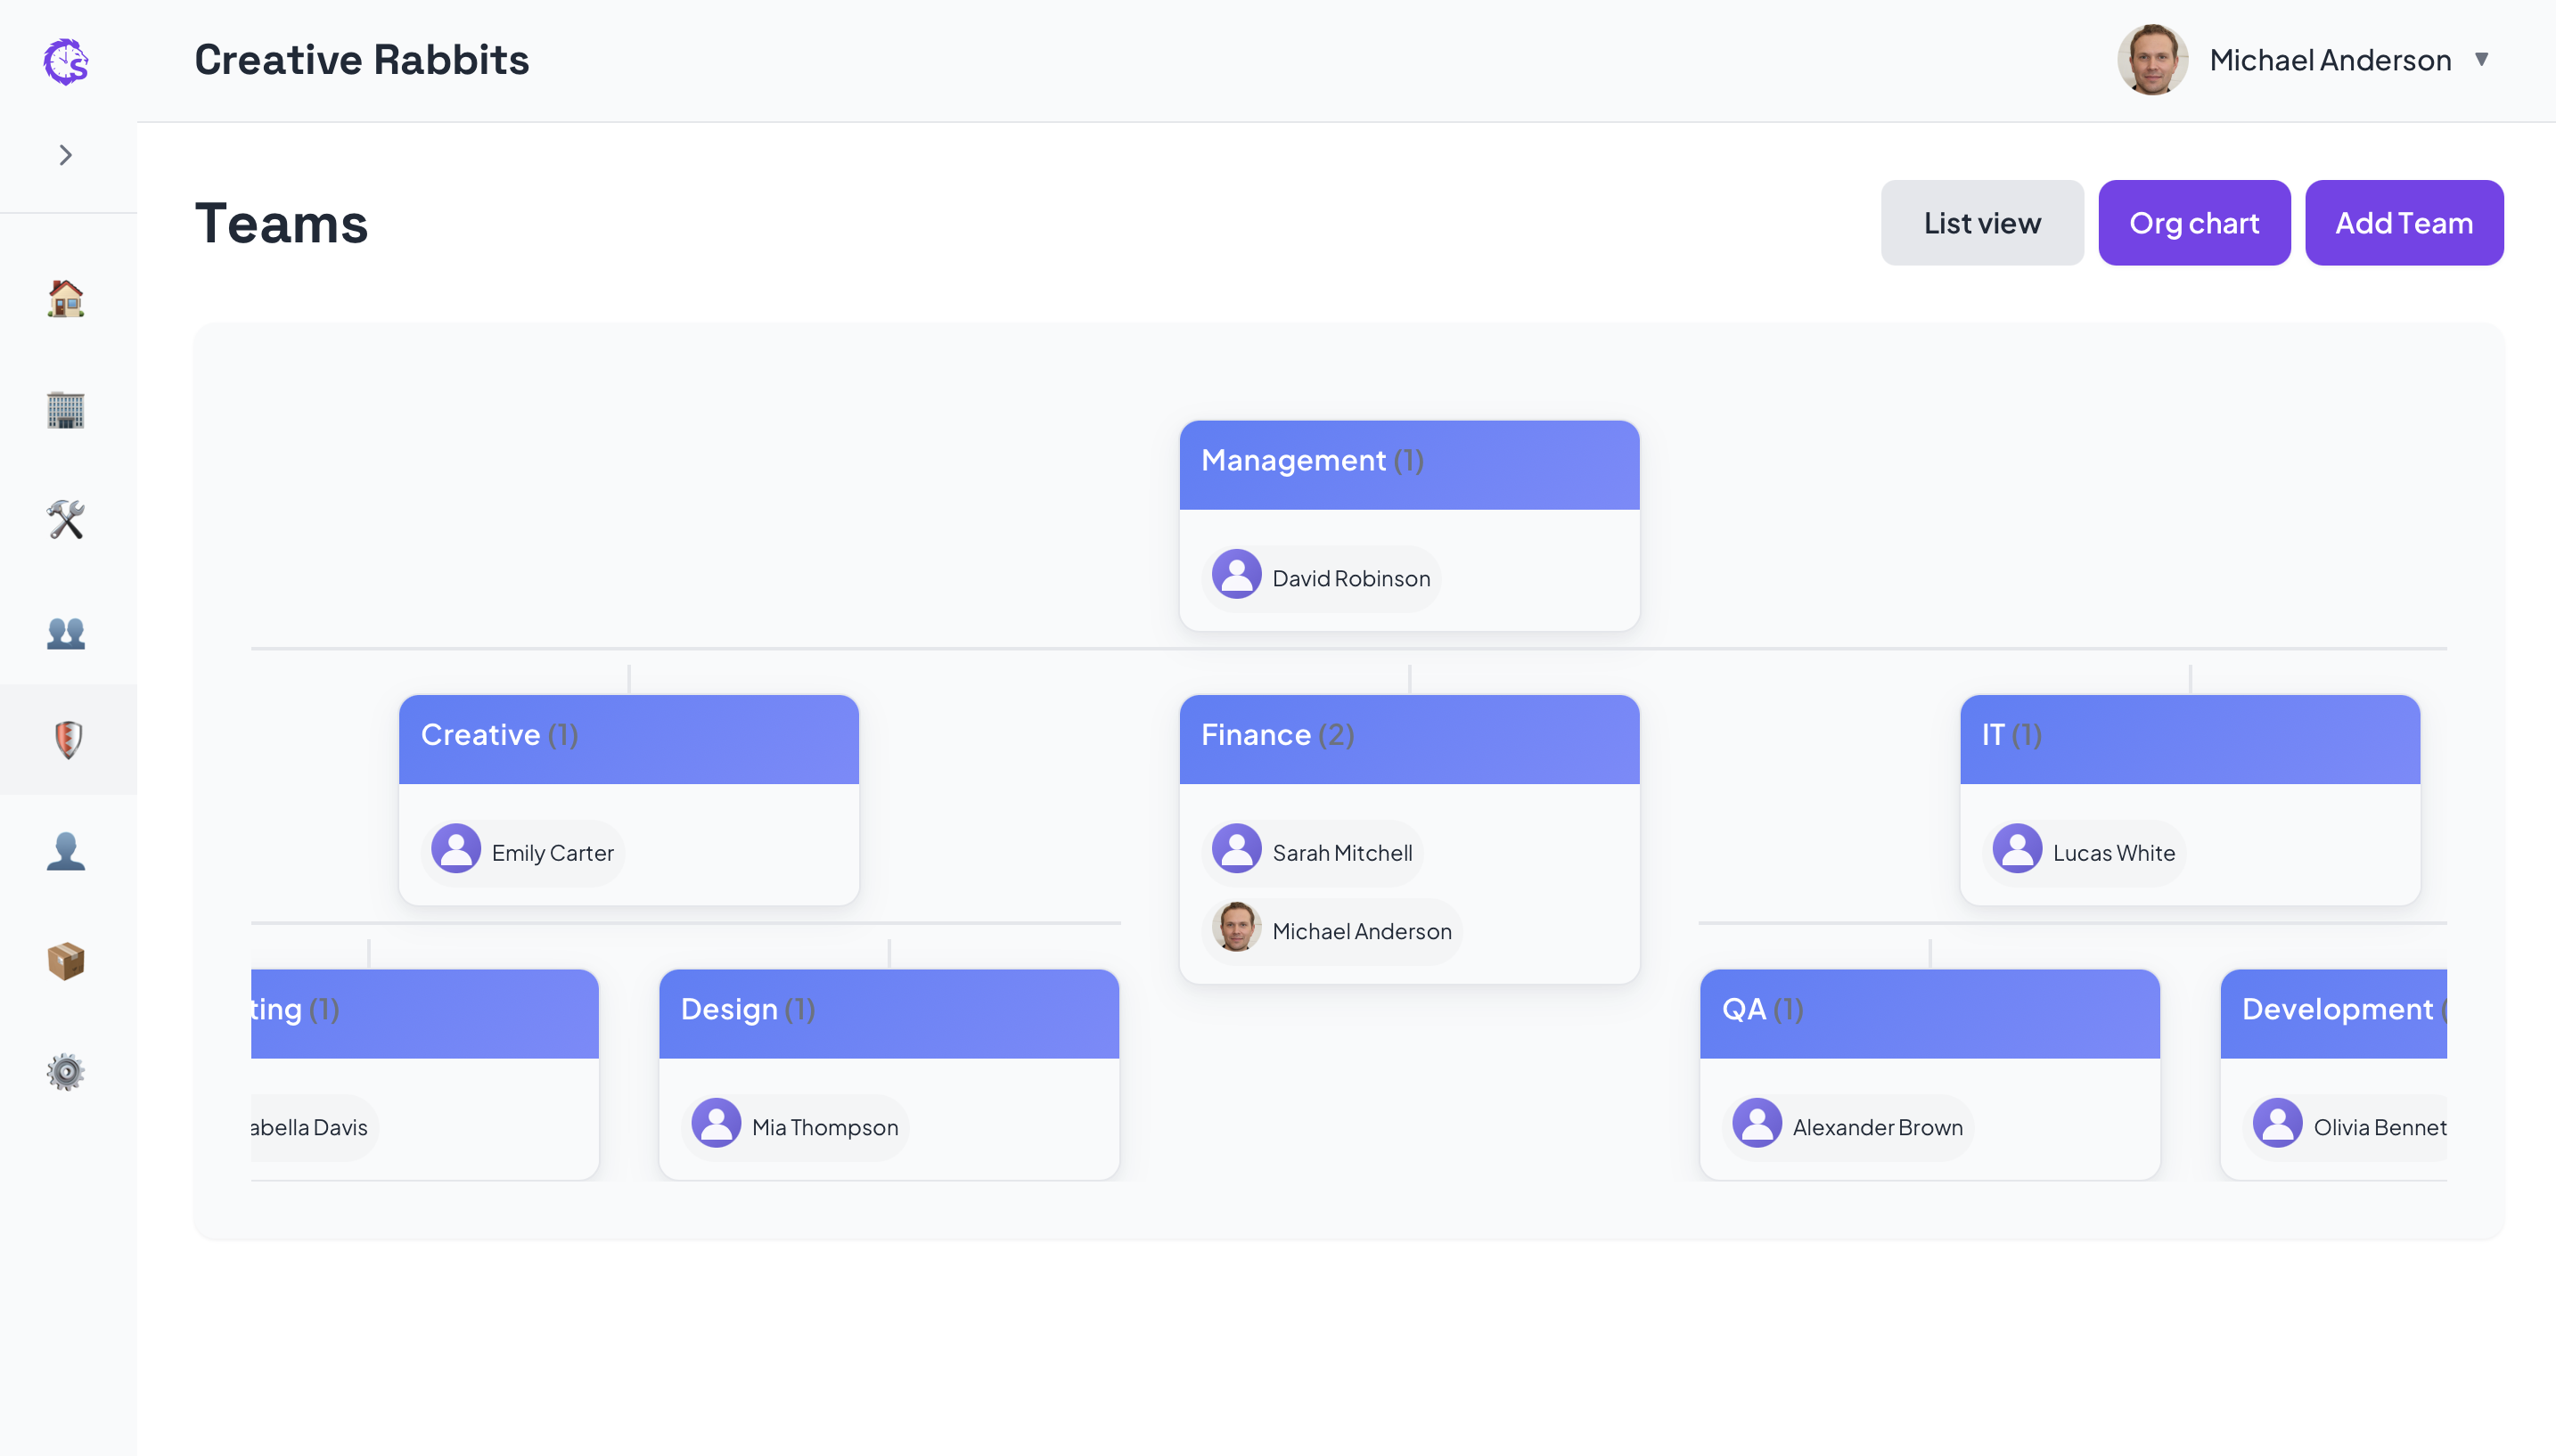The image size is (2556, 1456).
Task: Select the hammer and wrench tools icon
Action: click(x=66, y=520)
